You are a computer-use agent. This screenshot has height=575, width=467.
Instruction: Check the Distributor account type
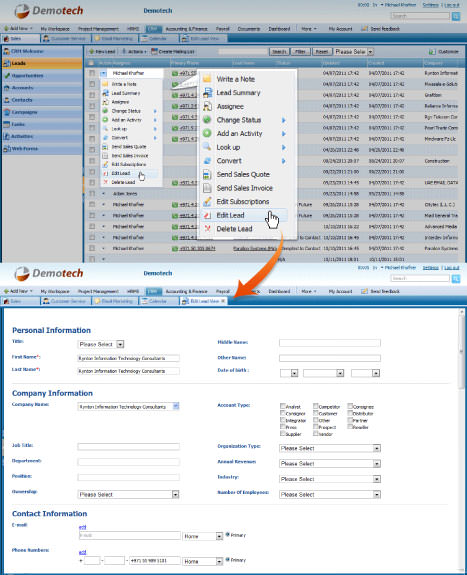pos(350,413)
